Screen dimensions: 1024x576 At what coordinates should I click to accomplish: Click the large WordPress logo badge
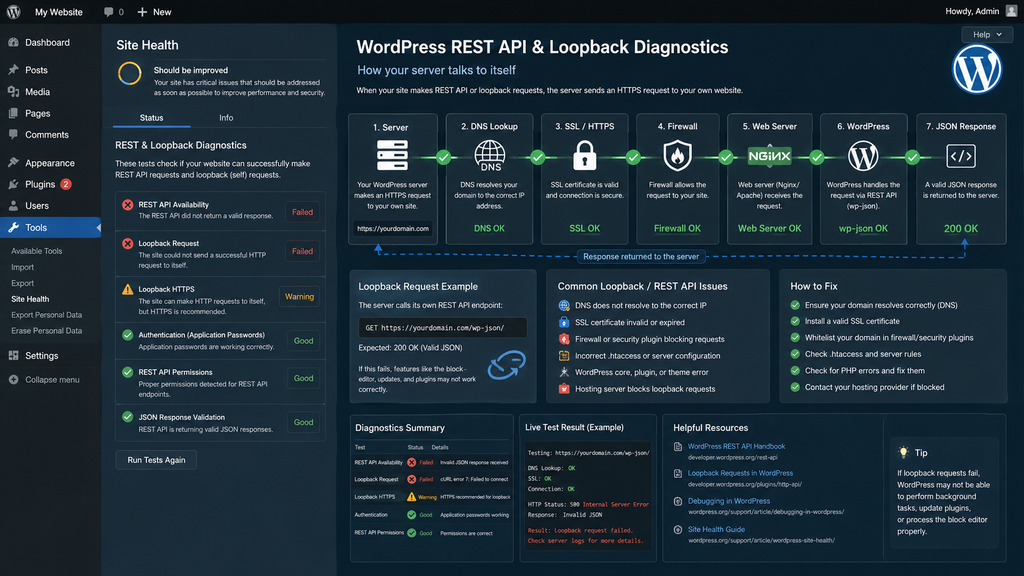(977, 69)
